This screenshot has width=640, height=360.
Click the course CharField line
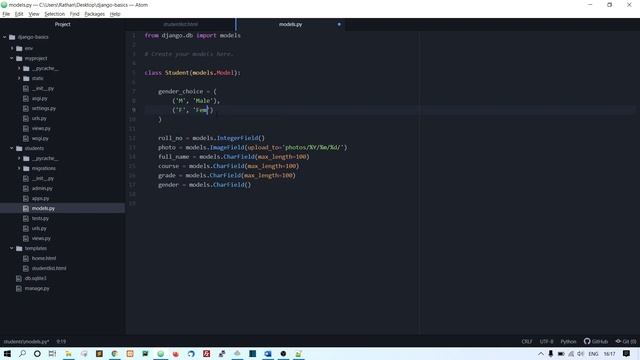[x=229, y=166]
